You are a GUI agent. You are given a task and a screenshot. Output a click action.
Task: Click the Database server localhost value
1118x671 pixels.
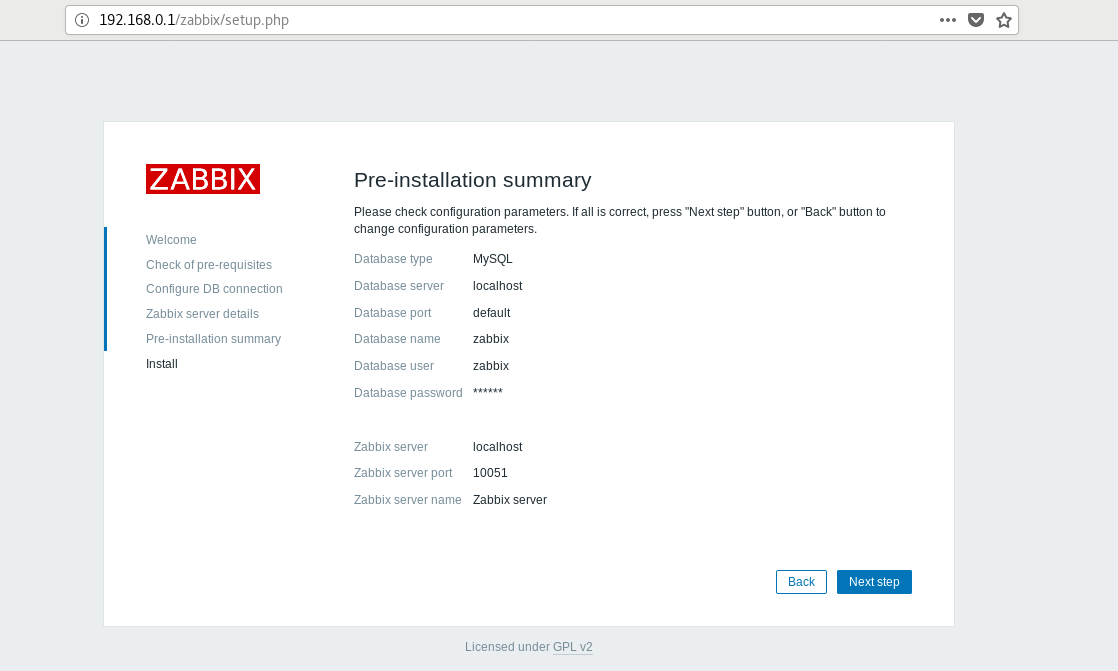point(498,286)
